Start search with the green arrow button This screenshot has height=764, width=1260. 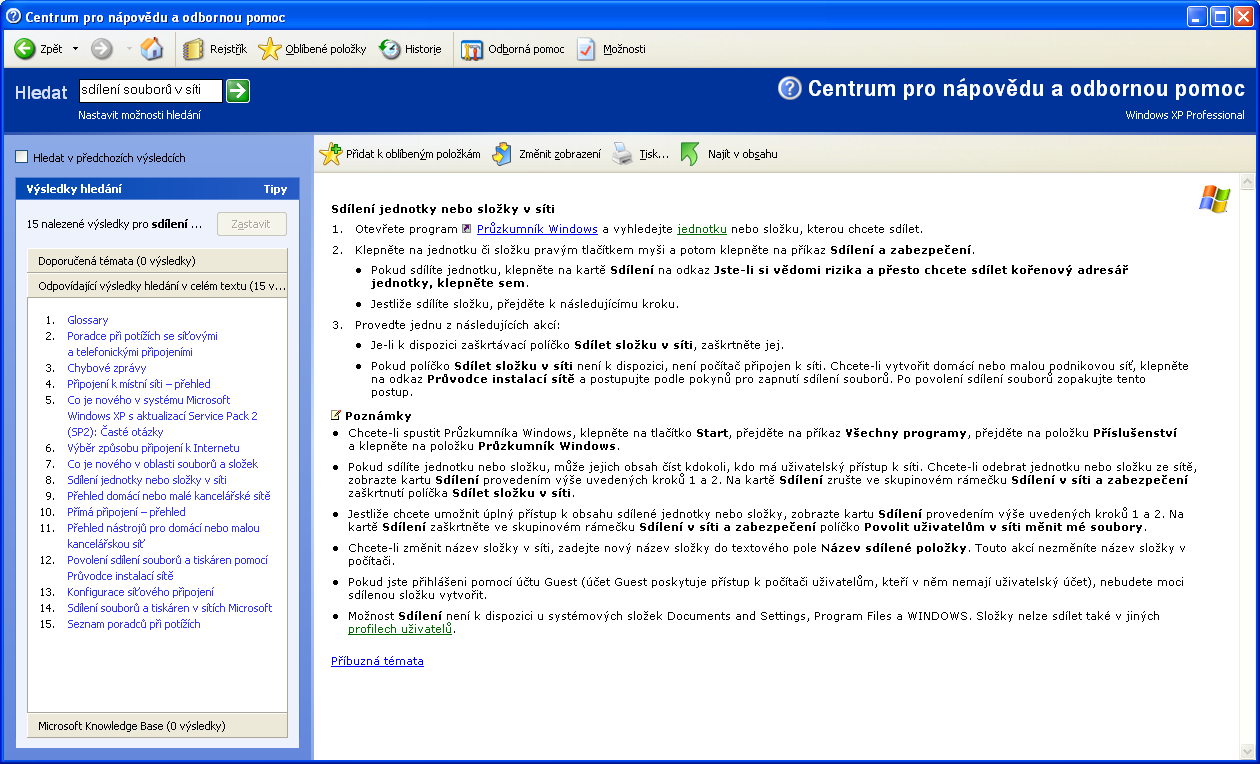click(x=238, y=91)
